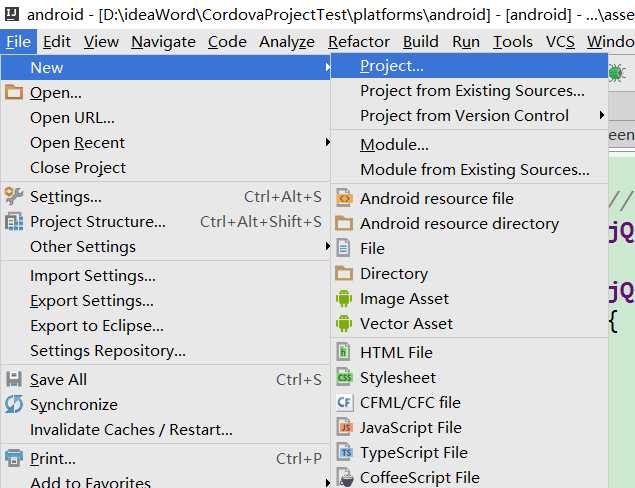The image size is (635, 488).
Task: Choose Export to Eclipse...
Action: (165, 326)
